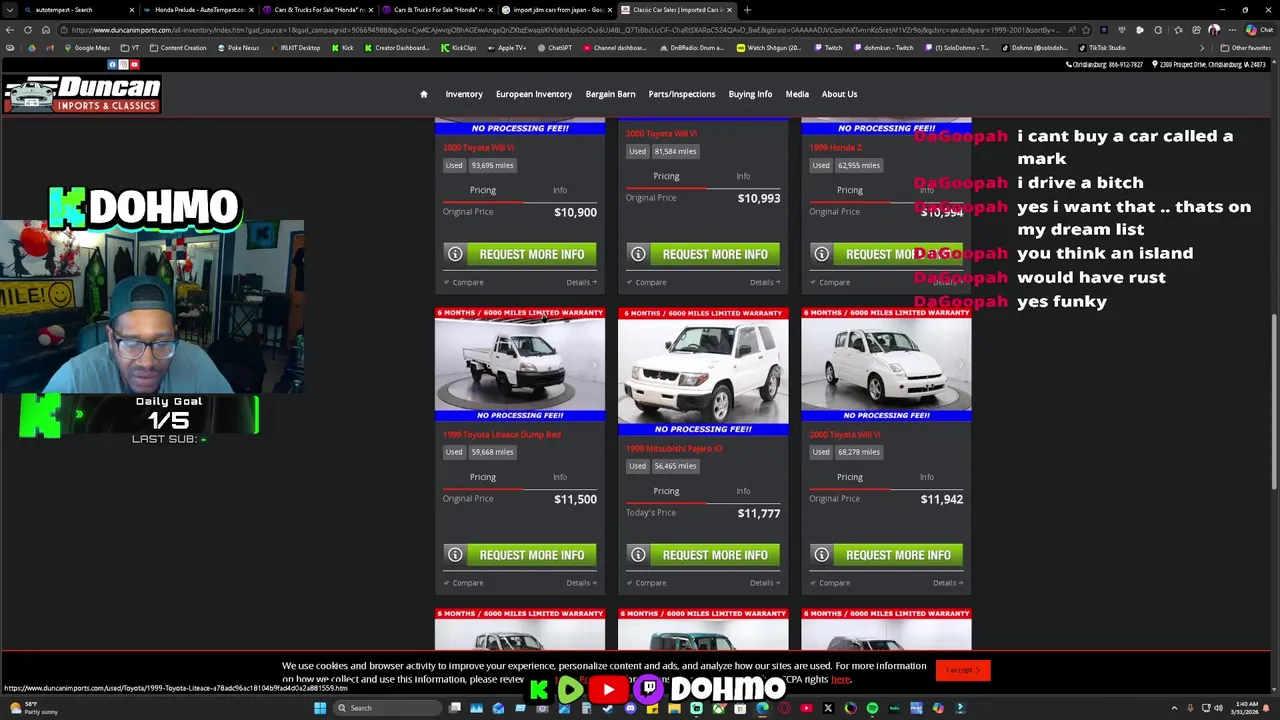
Task: Open the Poke Nexus bookmark
Action: [238, 47]
